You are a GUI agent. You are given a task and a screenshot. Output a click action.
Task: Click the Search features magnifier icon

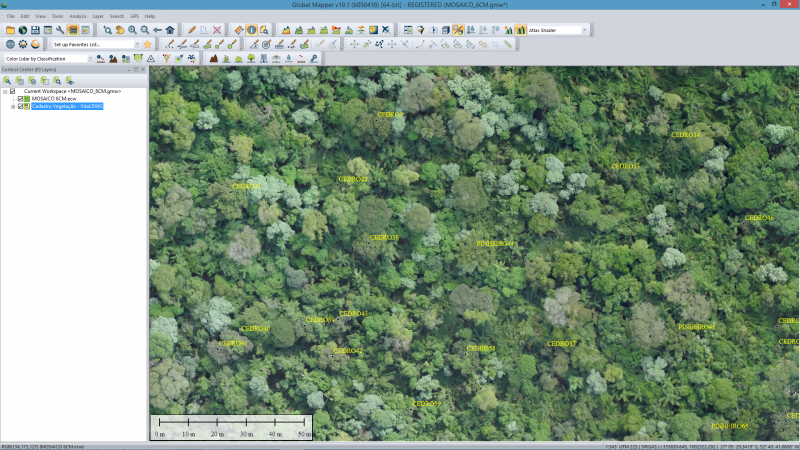[264, 30]
